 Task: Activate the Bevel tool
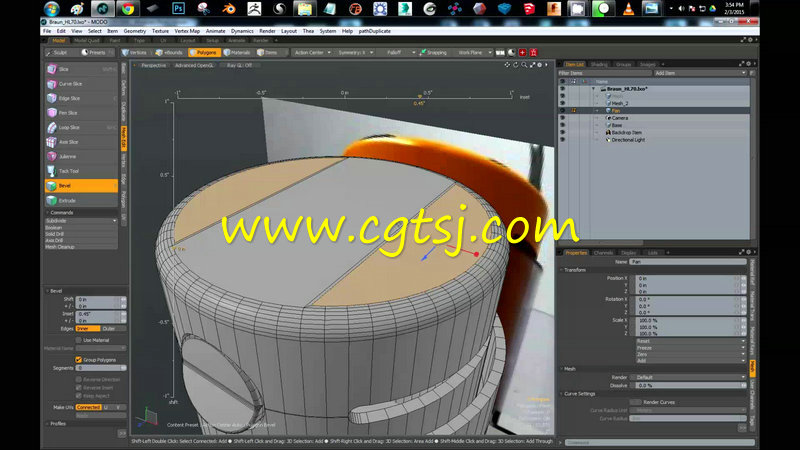tap(81, 186)
